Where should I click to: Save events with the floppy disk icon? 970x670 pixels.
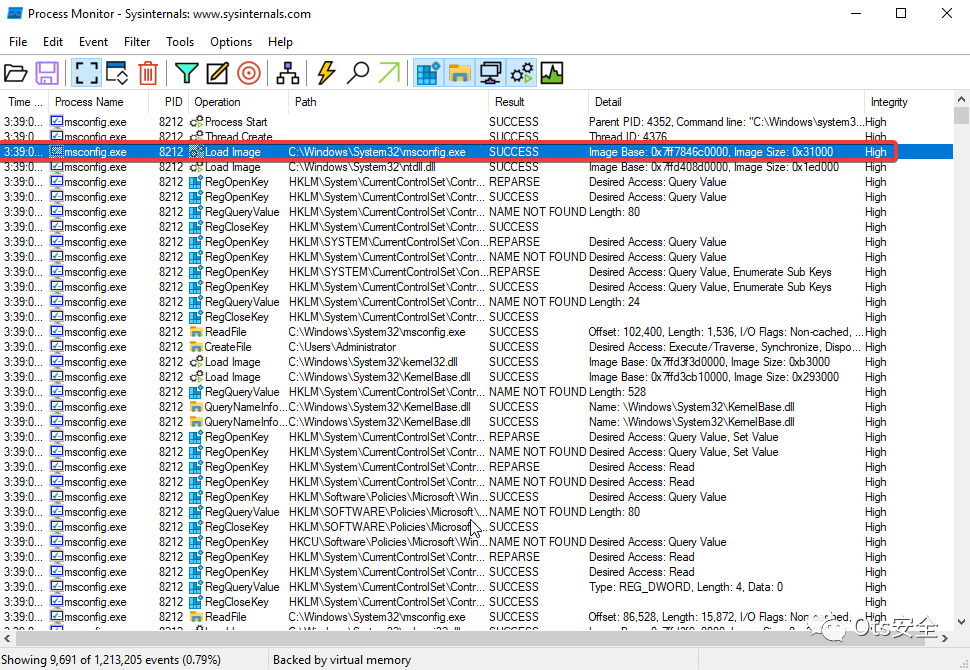47,73
